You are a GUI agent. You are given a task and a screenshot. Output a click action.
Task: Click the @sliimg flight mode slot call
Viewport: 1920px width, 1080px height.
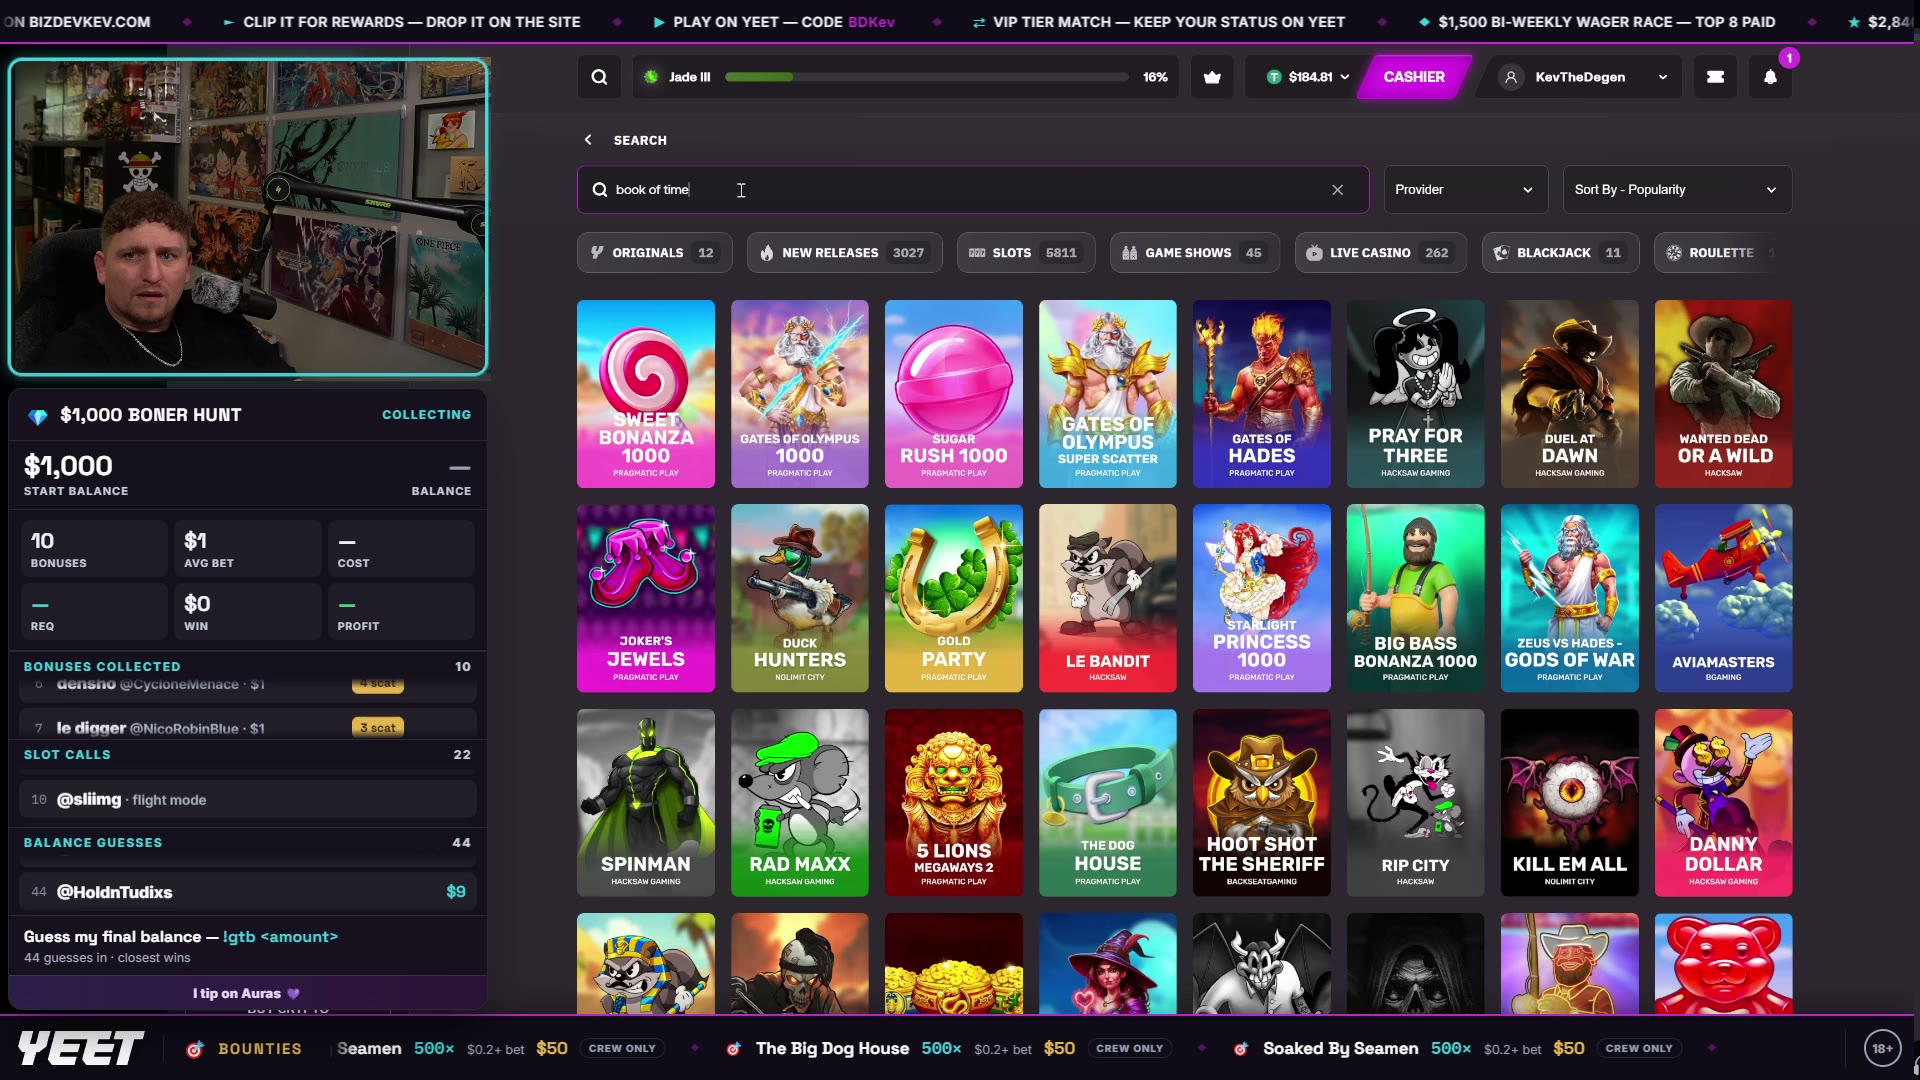point(247,800)
